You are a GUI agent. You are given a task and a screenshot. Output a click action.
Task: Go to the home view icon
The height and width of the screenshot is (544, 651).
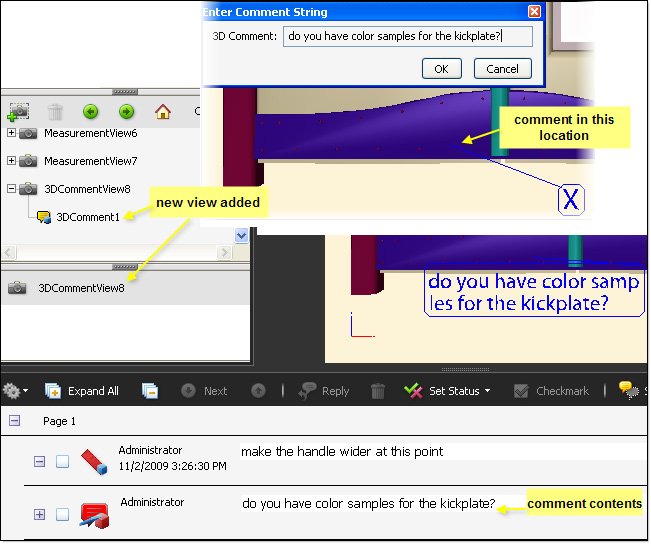(x=163, y=111)
